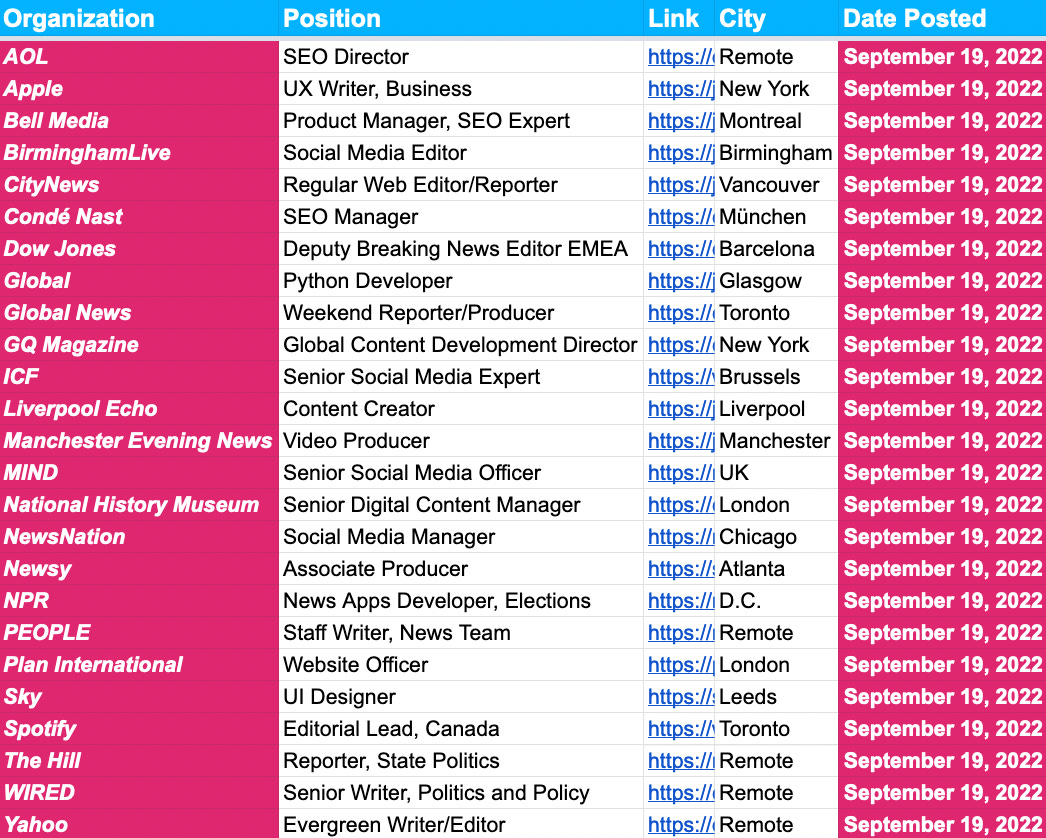Image resolution: width=1046 pixels, height=838 pixels.
Task: Select the Link column header
Action: pos(679,18)
